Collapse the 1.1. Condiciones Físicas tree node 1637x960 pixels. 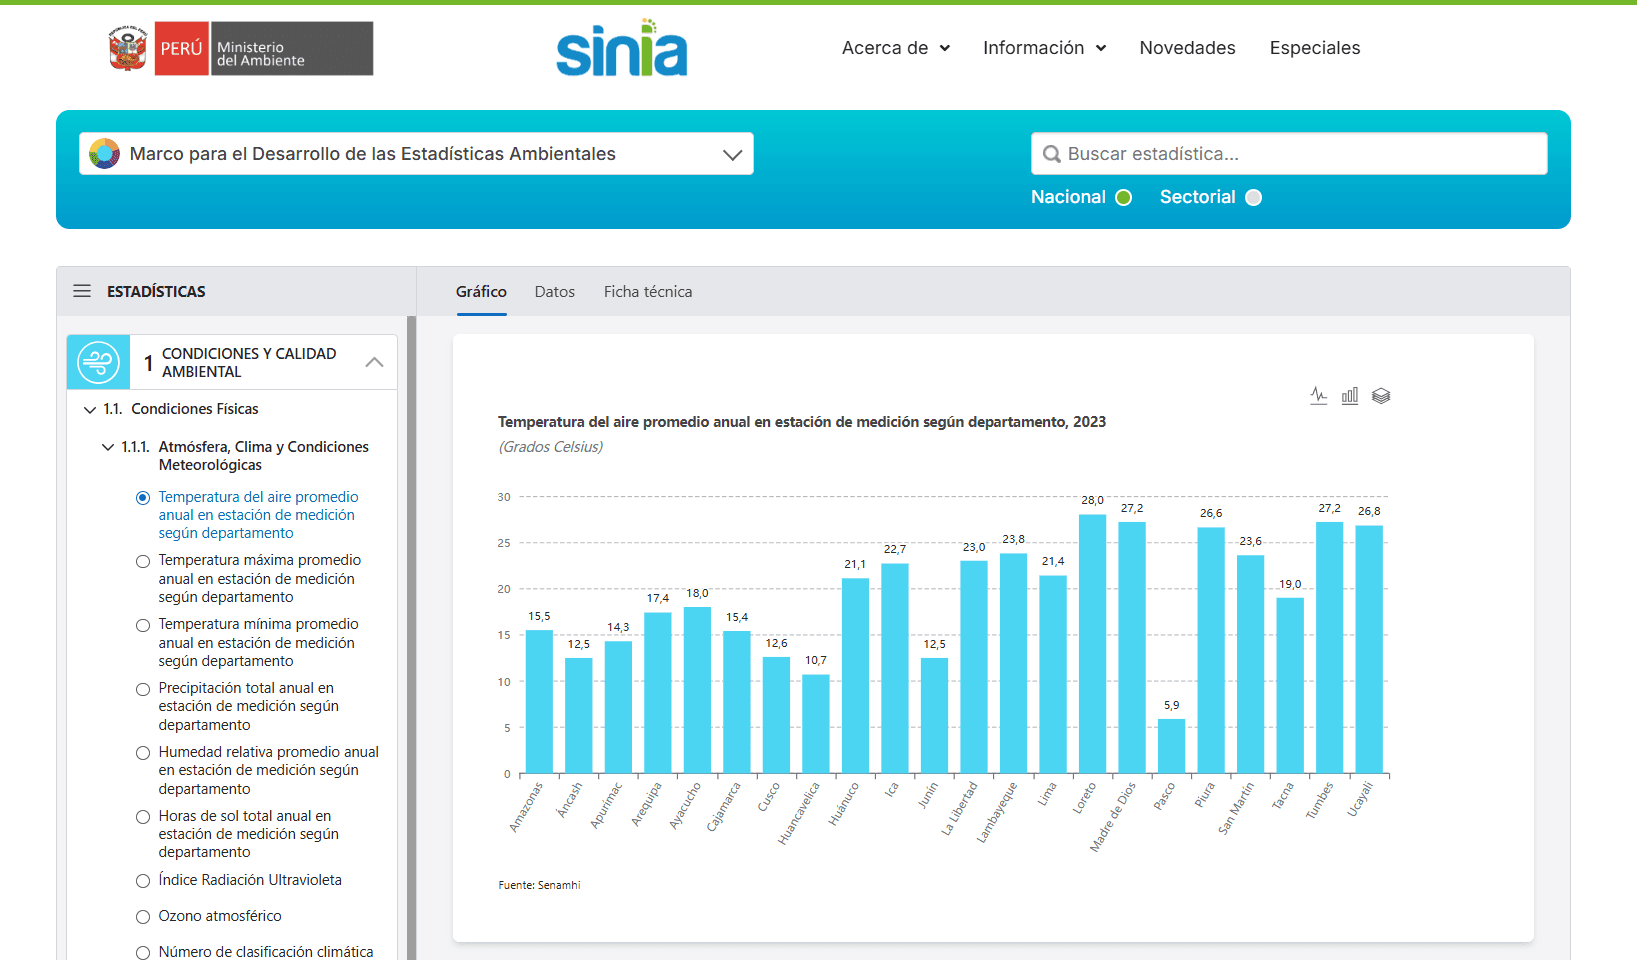click(x=90, y=409)
